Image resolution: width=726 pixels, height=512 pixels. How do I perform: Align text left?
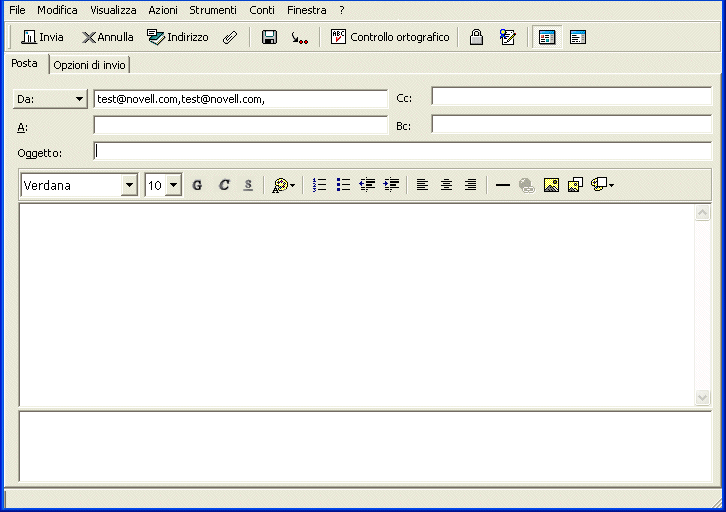pos(422,185)
